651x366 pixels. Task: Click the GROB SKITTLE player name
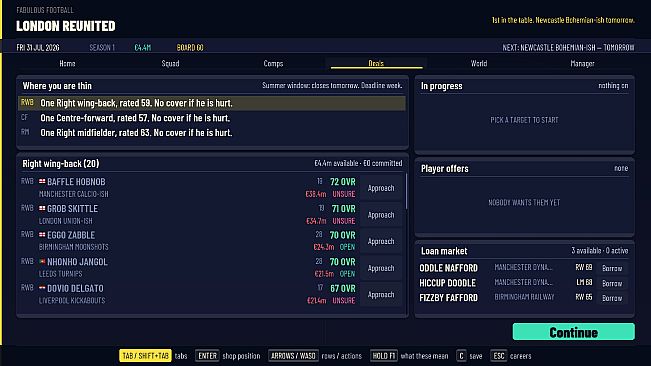[x=72, y=209]
